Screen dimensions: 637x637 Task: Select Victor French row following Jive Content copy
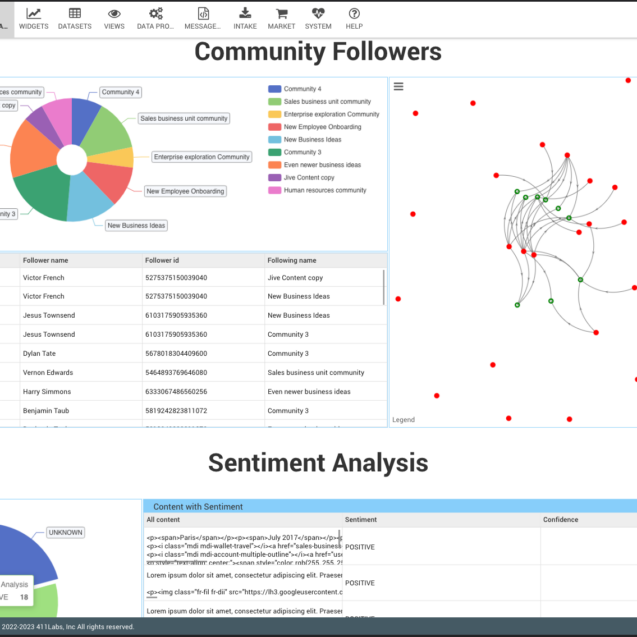pyautogui.click(x=193, y=277)
